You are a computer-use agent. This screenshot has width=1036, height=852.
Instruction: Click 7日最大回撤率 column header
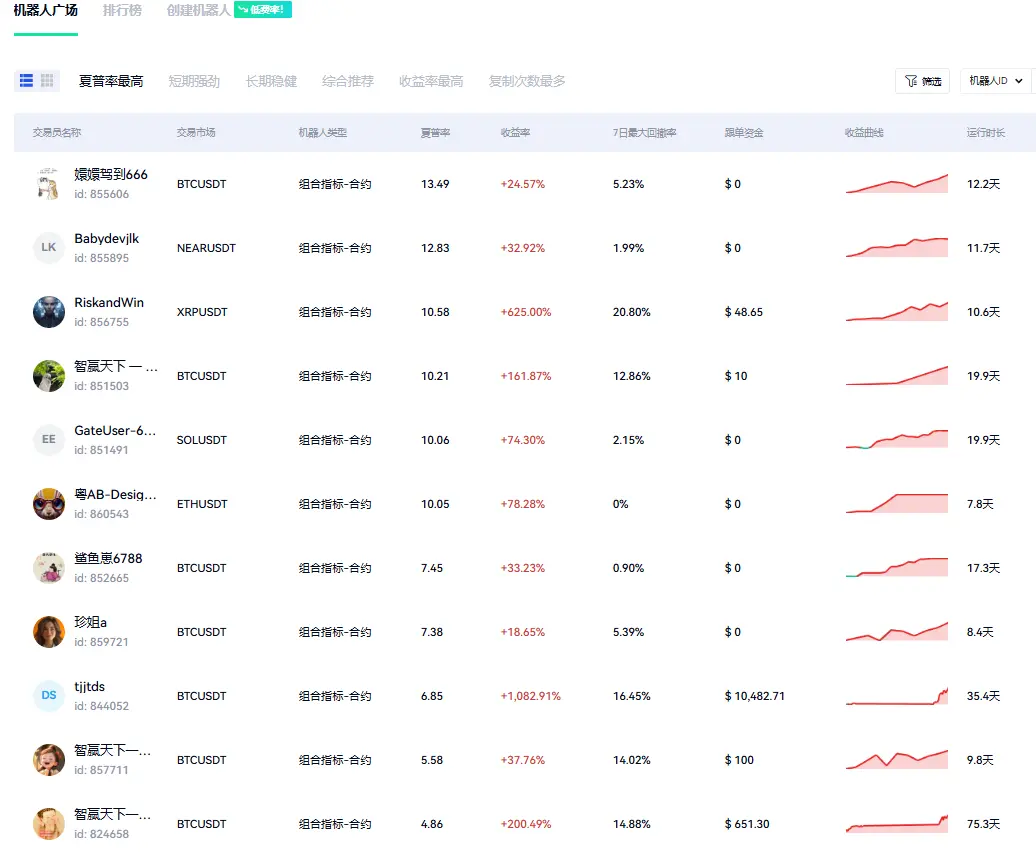(x=644, y=133)
